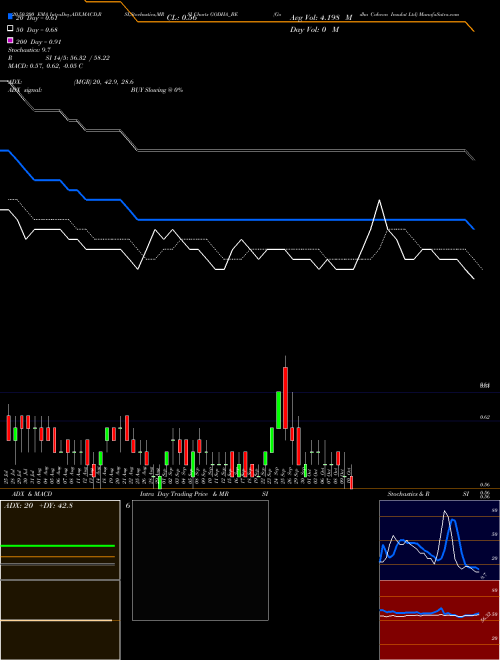Click the last red candlestick on the chart
The width and height of the screenshot is (500, 660).
click(351, 482)
